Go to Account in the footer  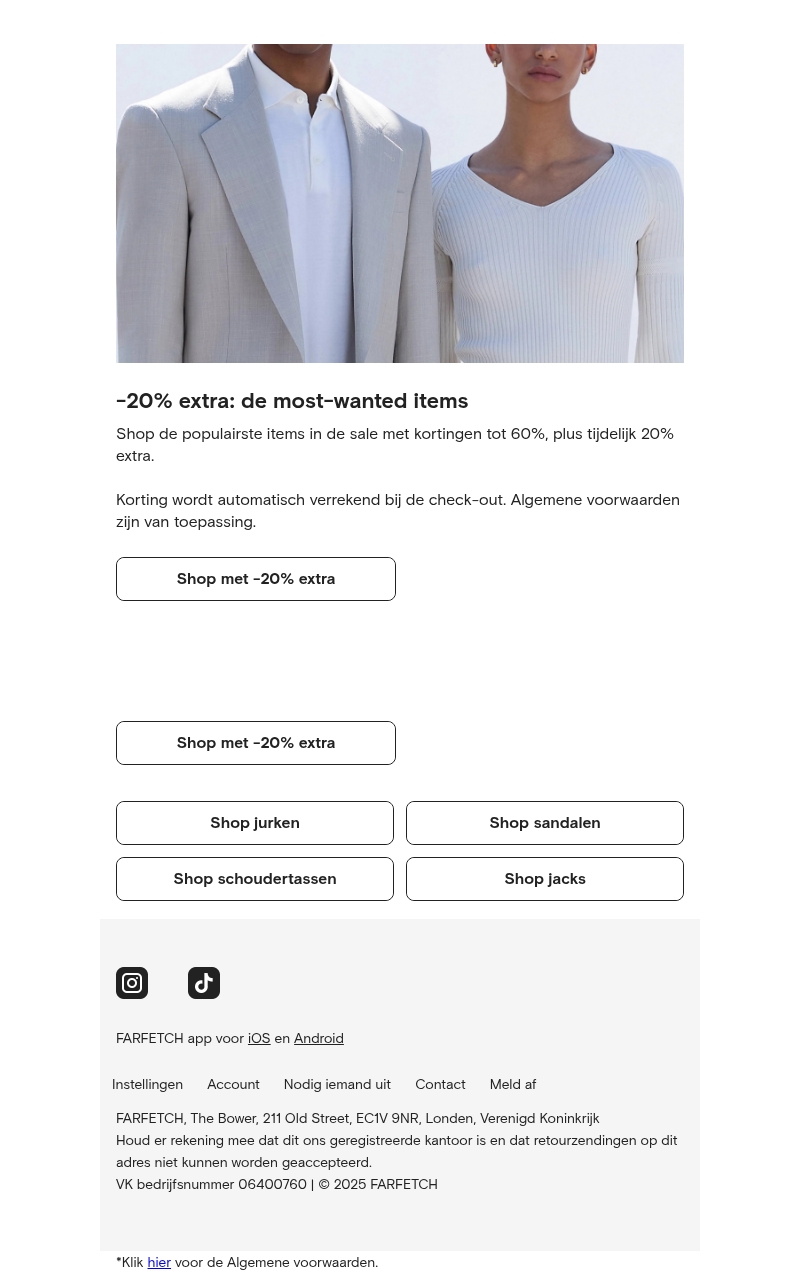pos(233,1084)
